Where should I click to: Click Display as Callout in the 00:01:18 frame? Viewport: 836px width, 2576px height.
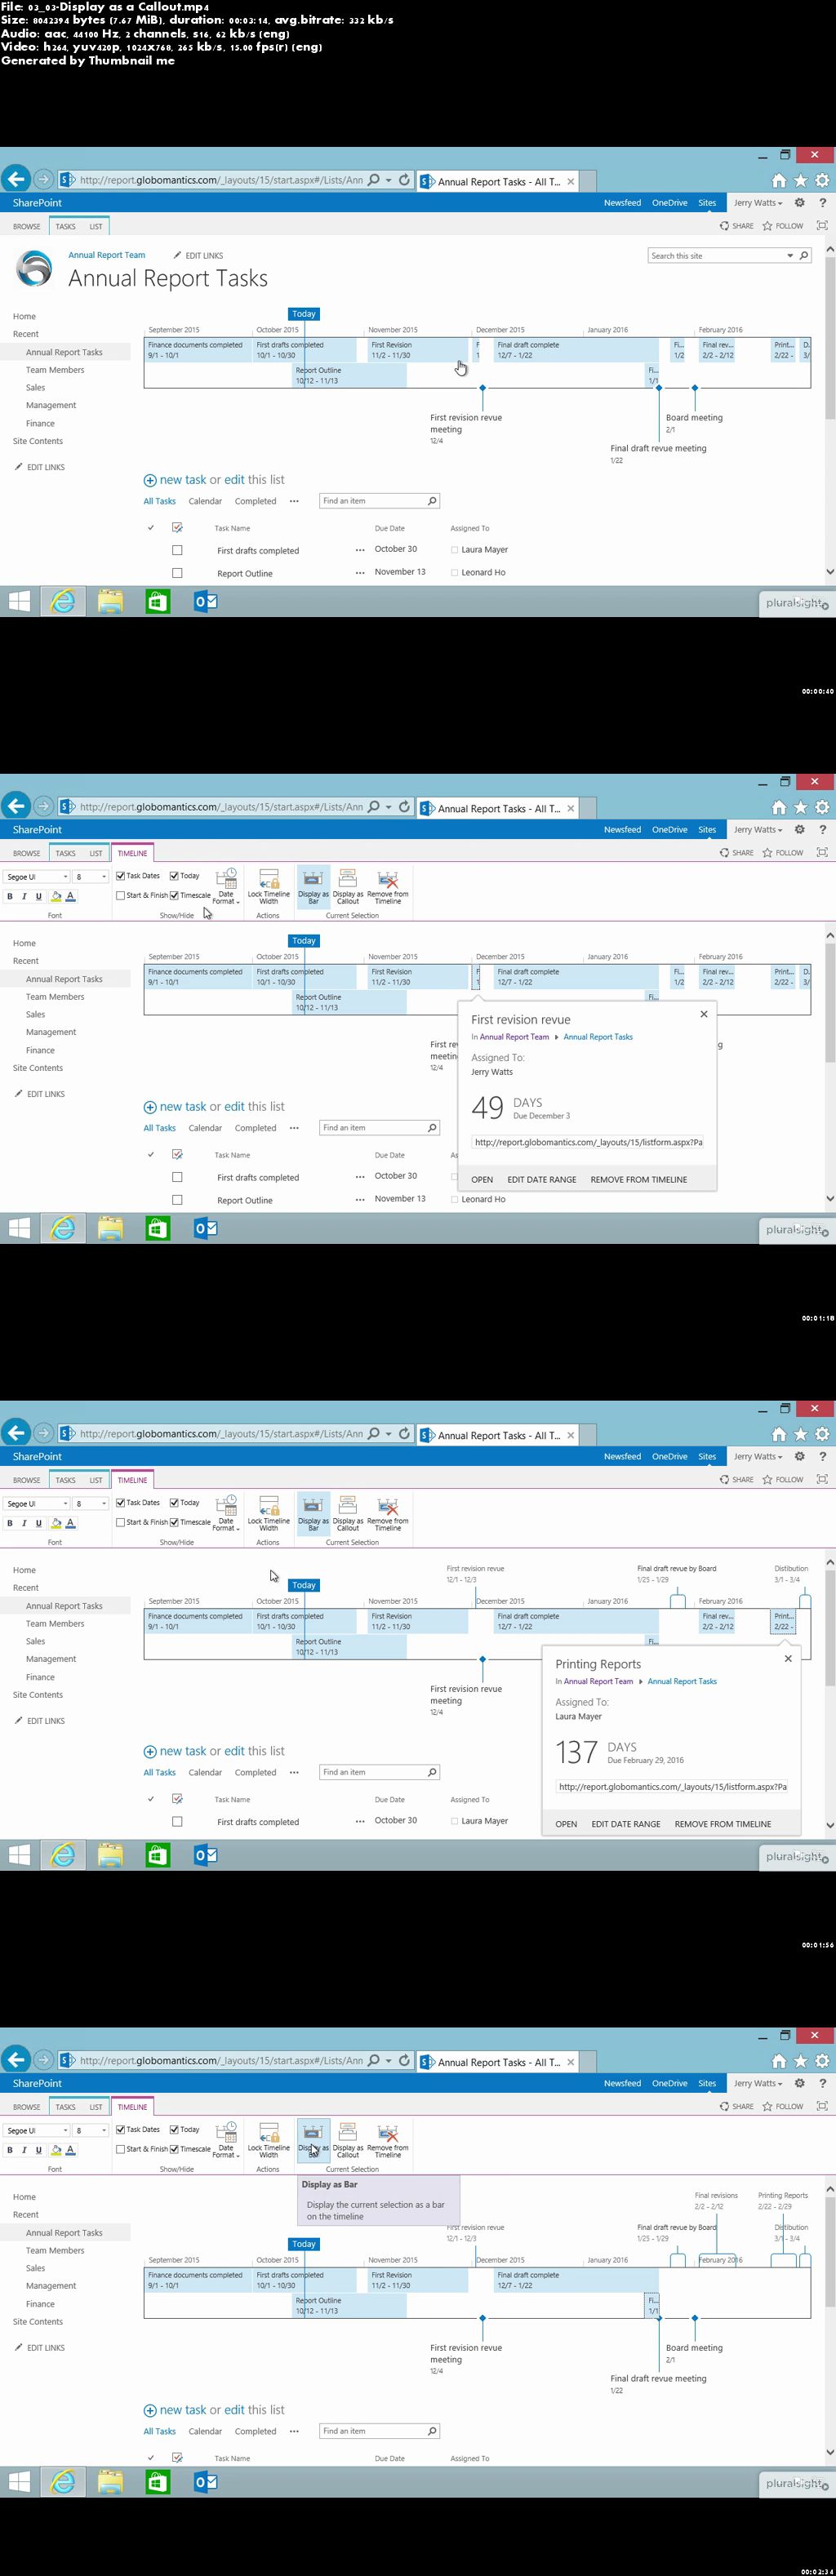(348, 886)
